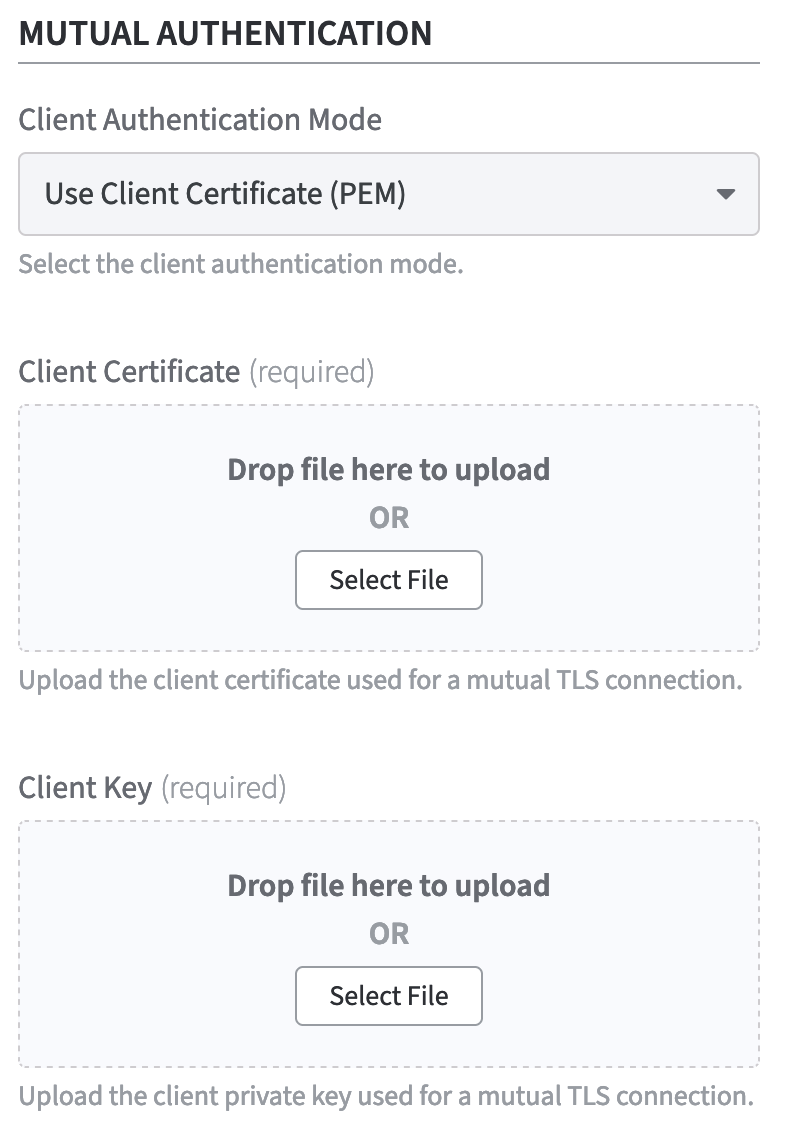Click the caret arrow in authentication mode dropdown

(727, 194)
